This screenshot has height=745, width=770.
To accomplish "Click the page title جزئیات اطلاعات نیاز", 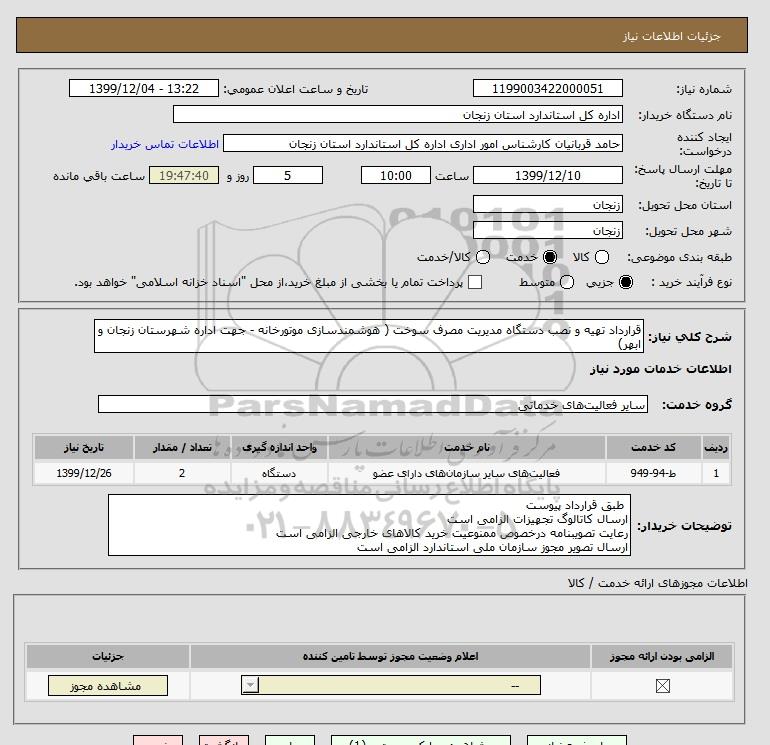I will tap(671, 36).
